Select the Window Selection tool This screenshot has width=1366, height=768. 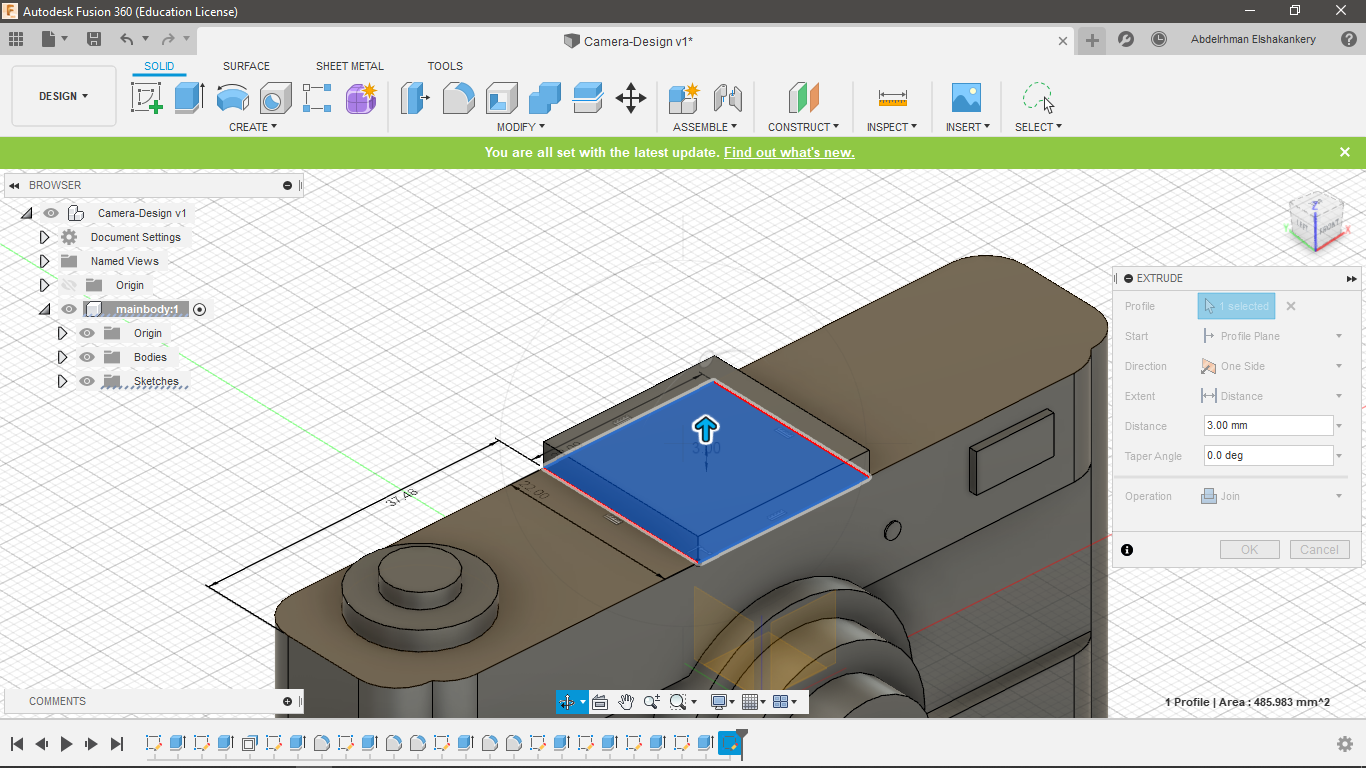click(x=1038, y=98)
